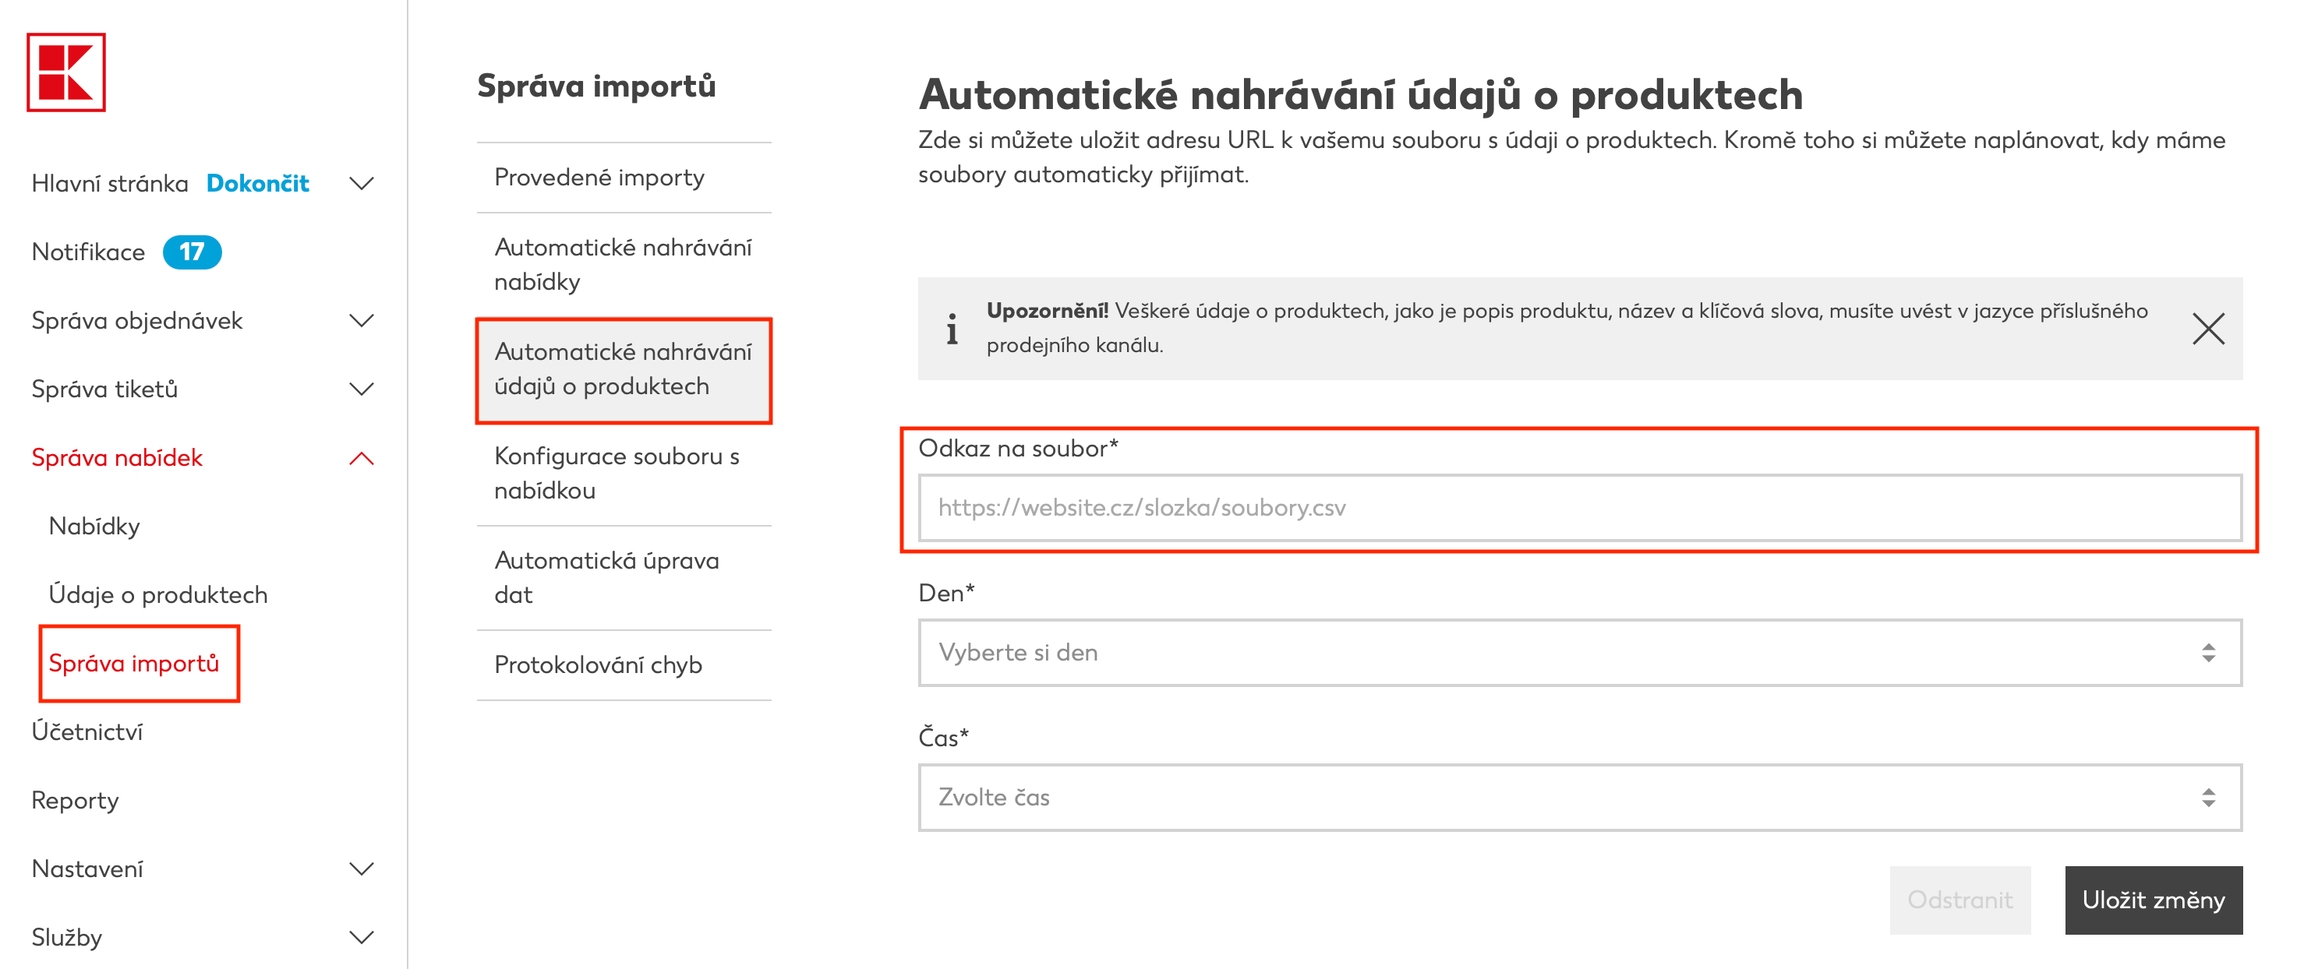
Task: Expand the Správa objednávek section
Action: point(362,321)
